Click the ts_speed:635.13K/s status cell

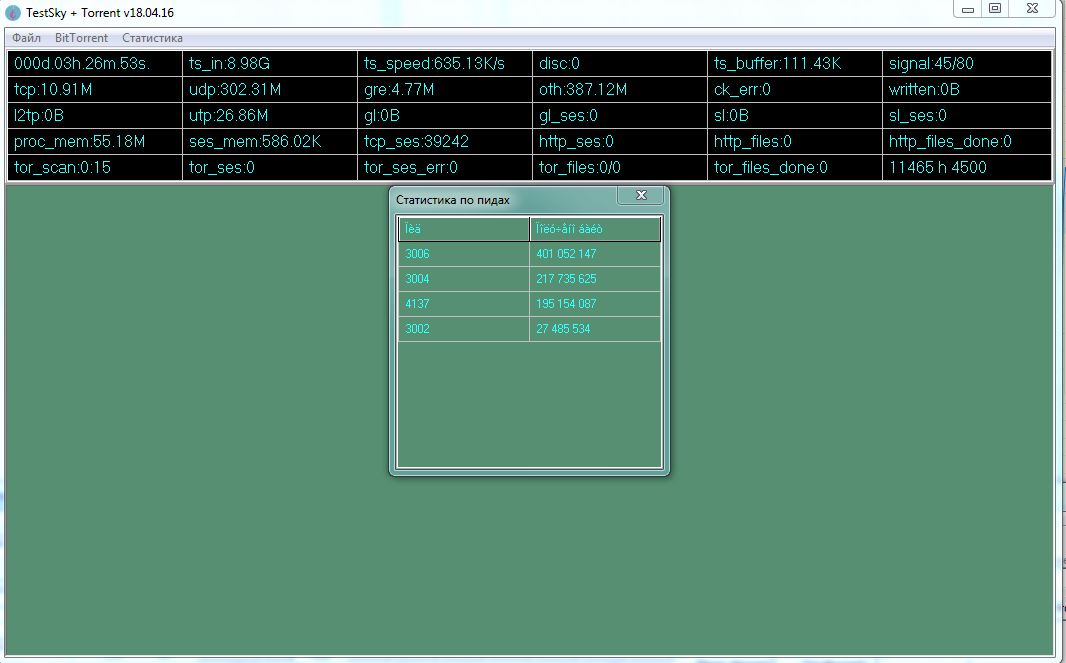click(444, 64)
